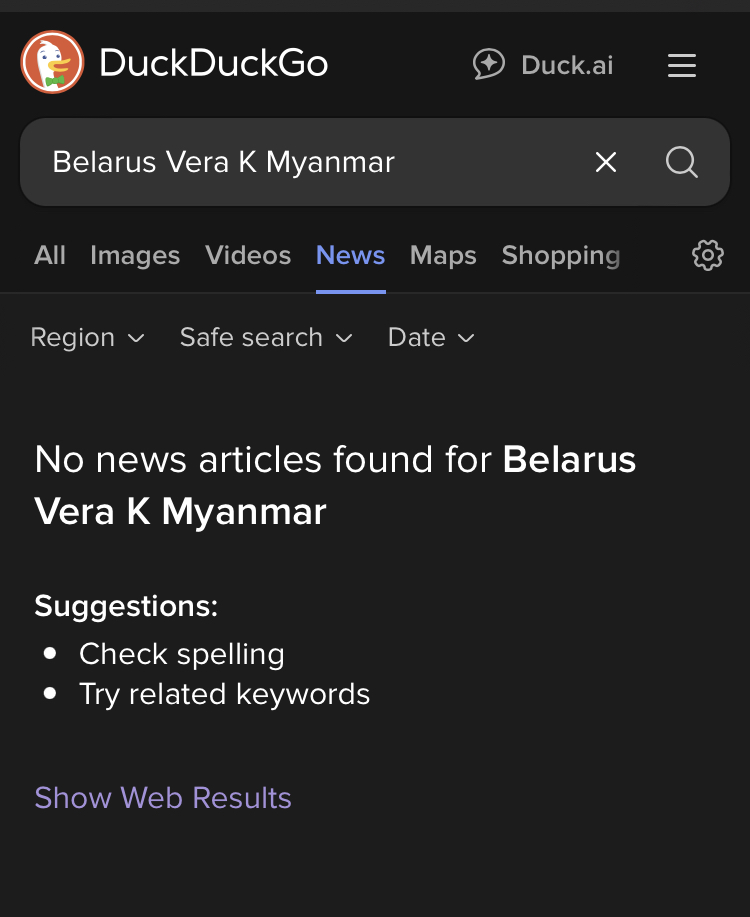Open the Date filter dropdown
Viewport: 750px width, 917px height.
coord(431,337)
